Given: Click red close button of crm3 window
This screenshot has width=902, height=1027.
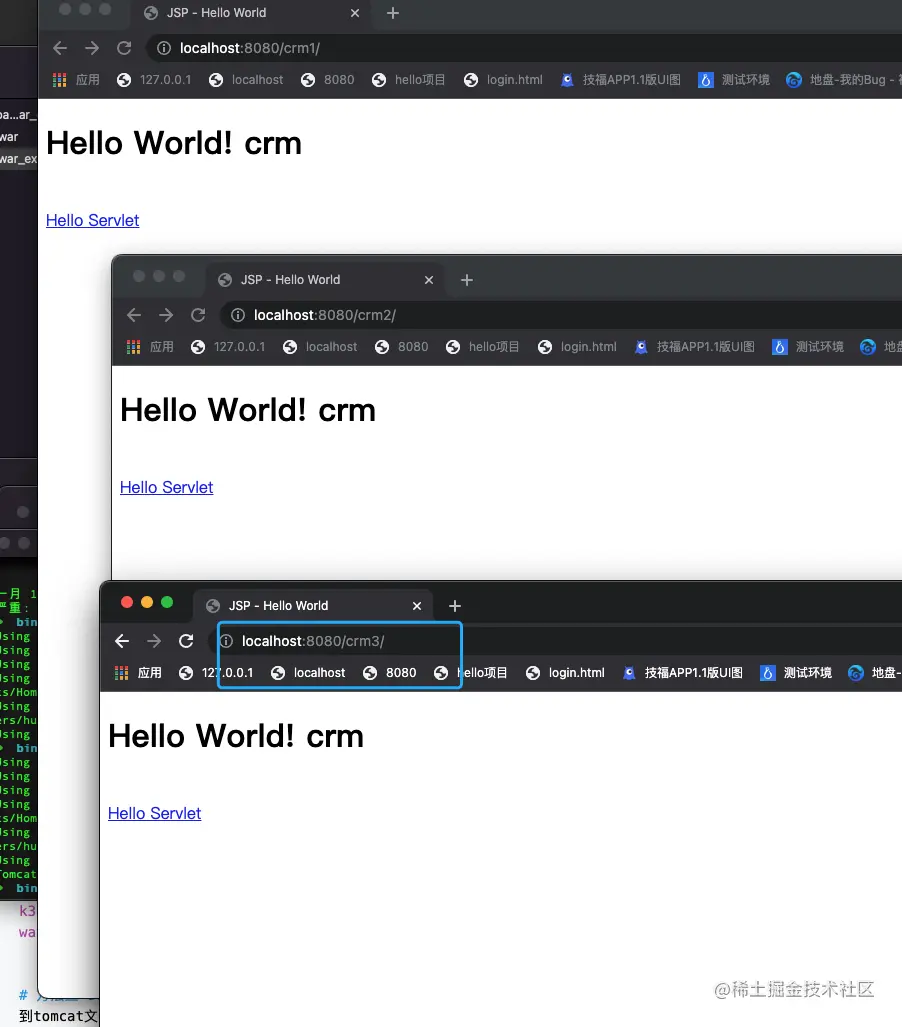Looking at the screenshot, I should coord(127,603).
